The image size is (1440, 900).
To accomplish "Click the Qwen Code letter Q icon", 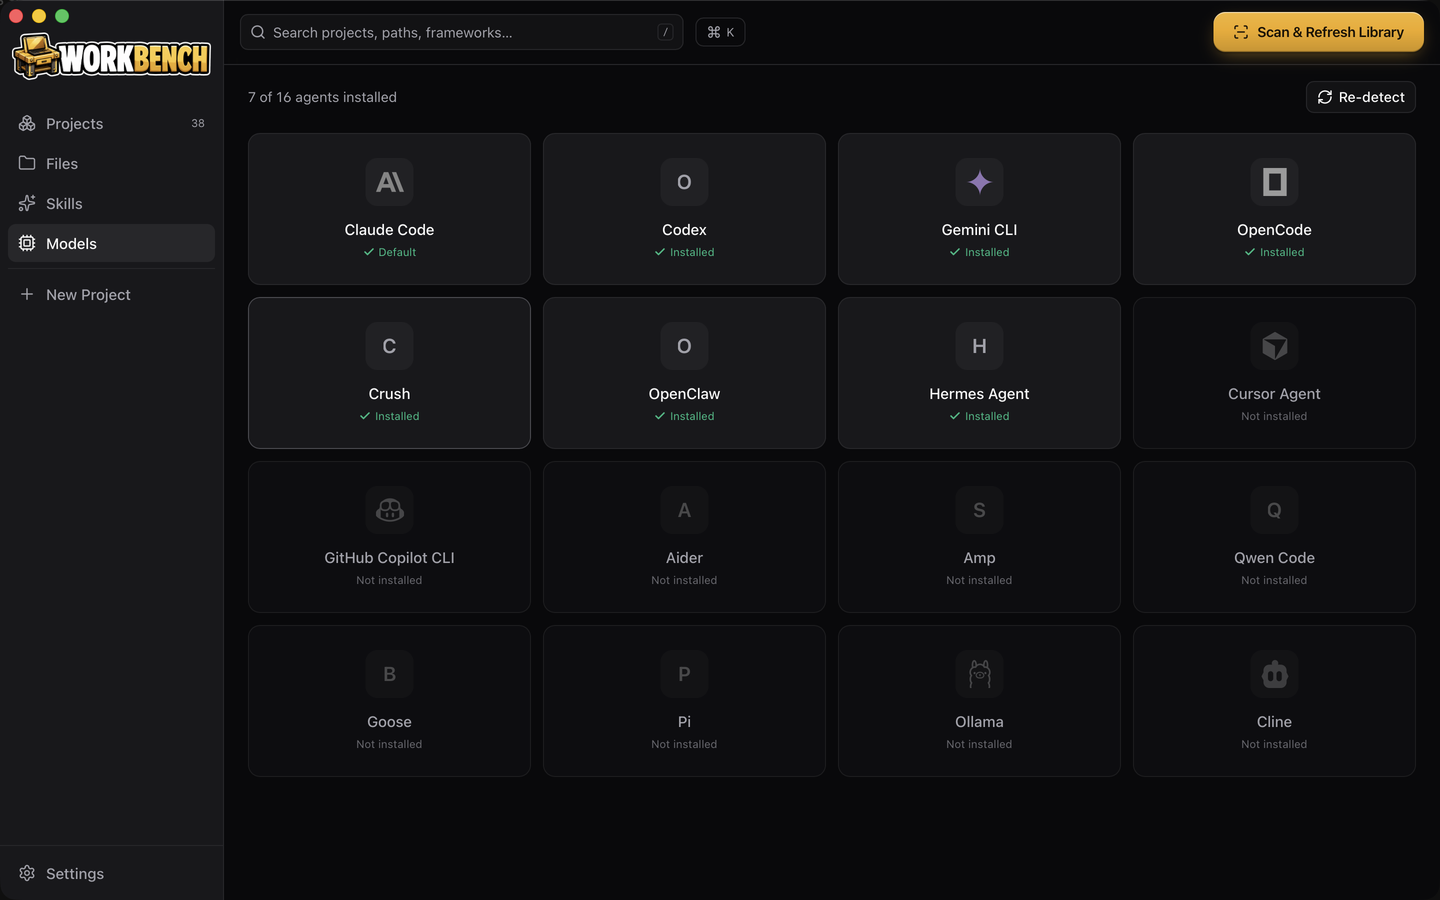I will [x=1274, y=510].
